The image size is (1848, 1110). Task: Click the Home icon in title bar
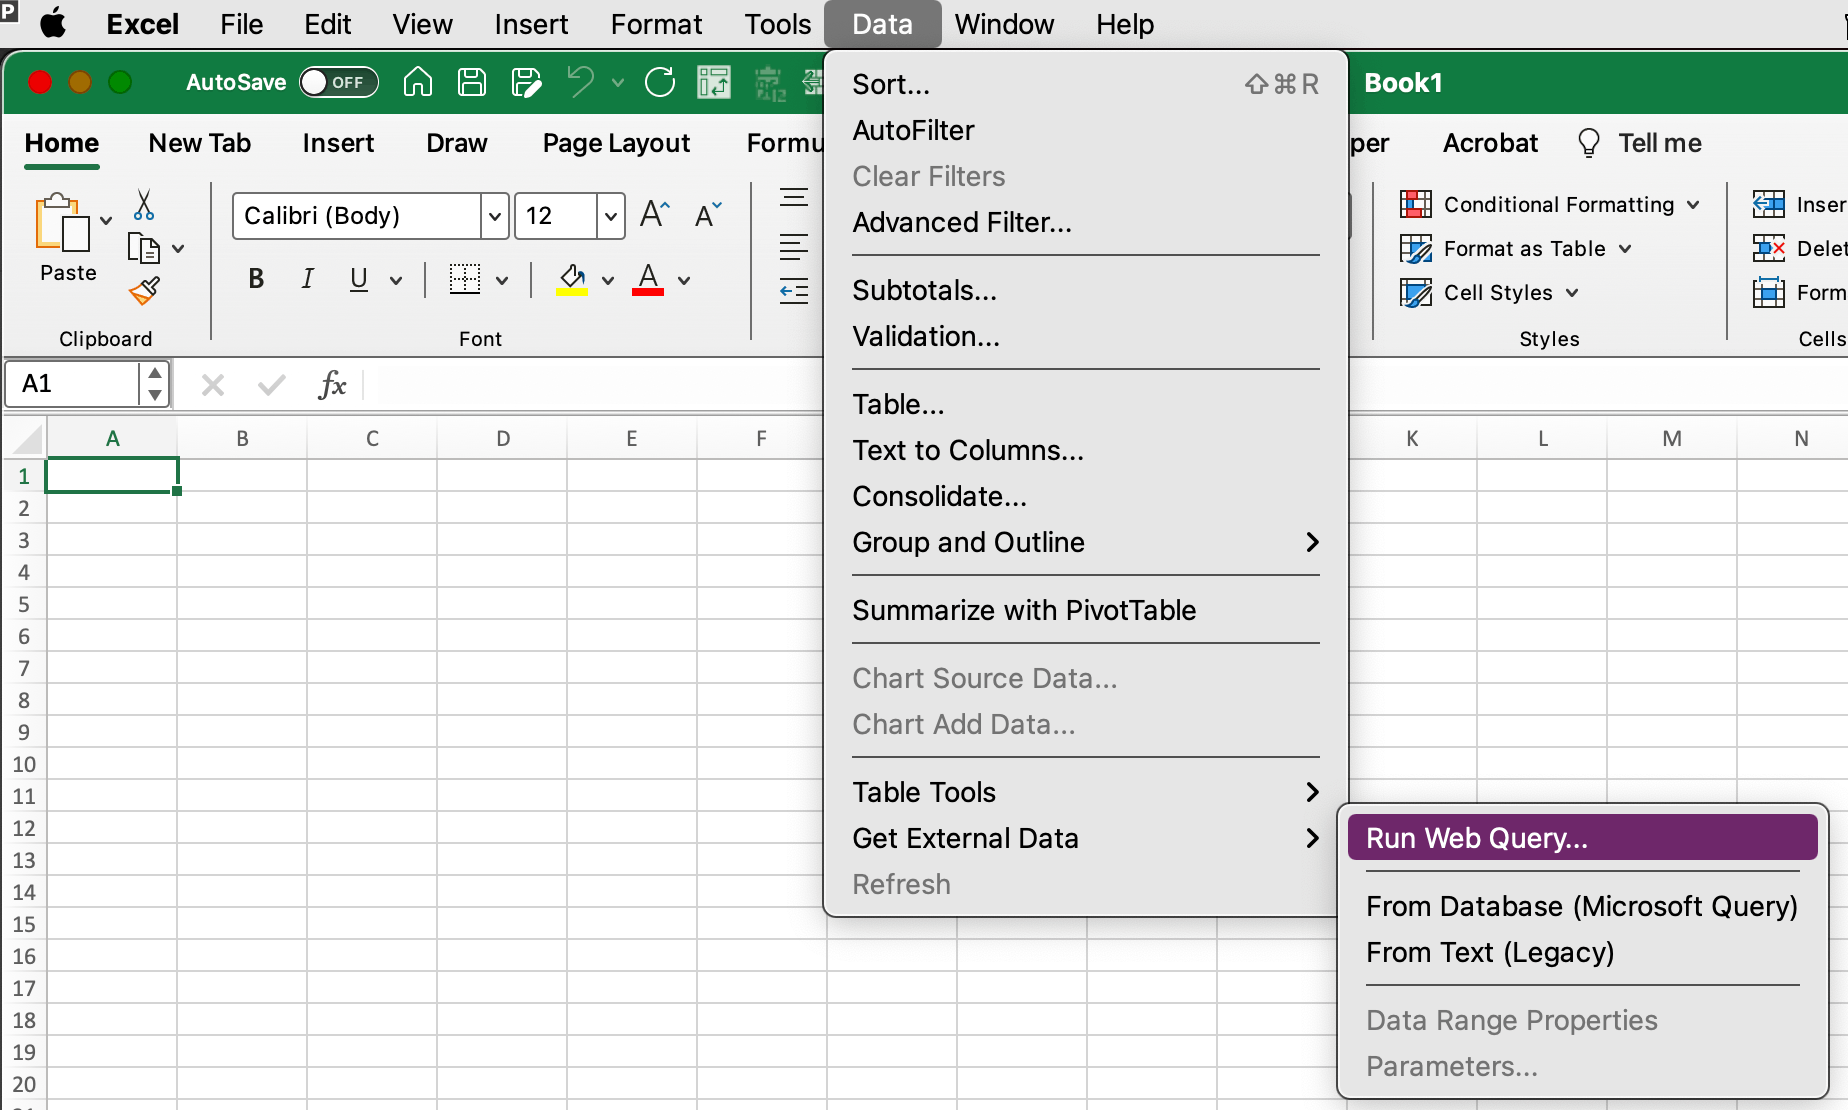pyautogui.click(x=418, y=82)
